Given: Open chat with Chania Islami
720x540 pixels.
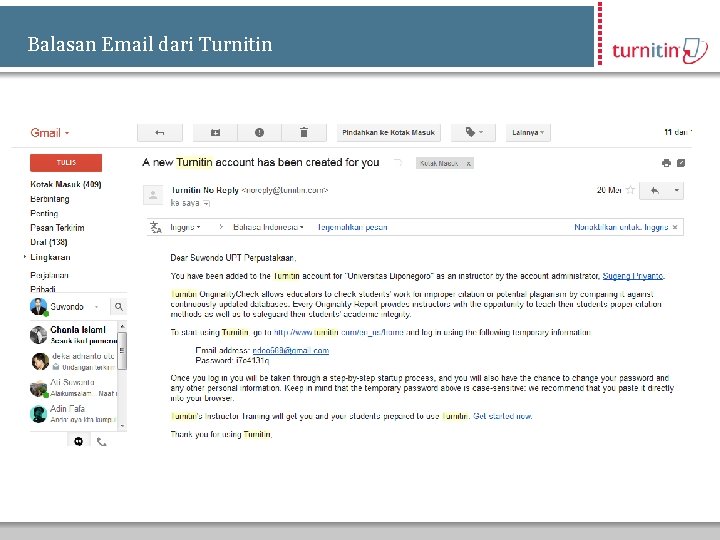Looking at the screenshot, I should tap(73, 335).
